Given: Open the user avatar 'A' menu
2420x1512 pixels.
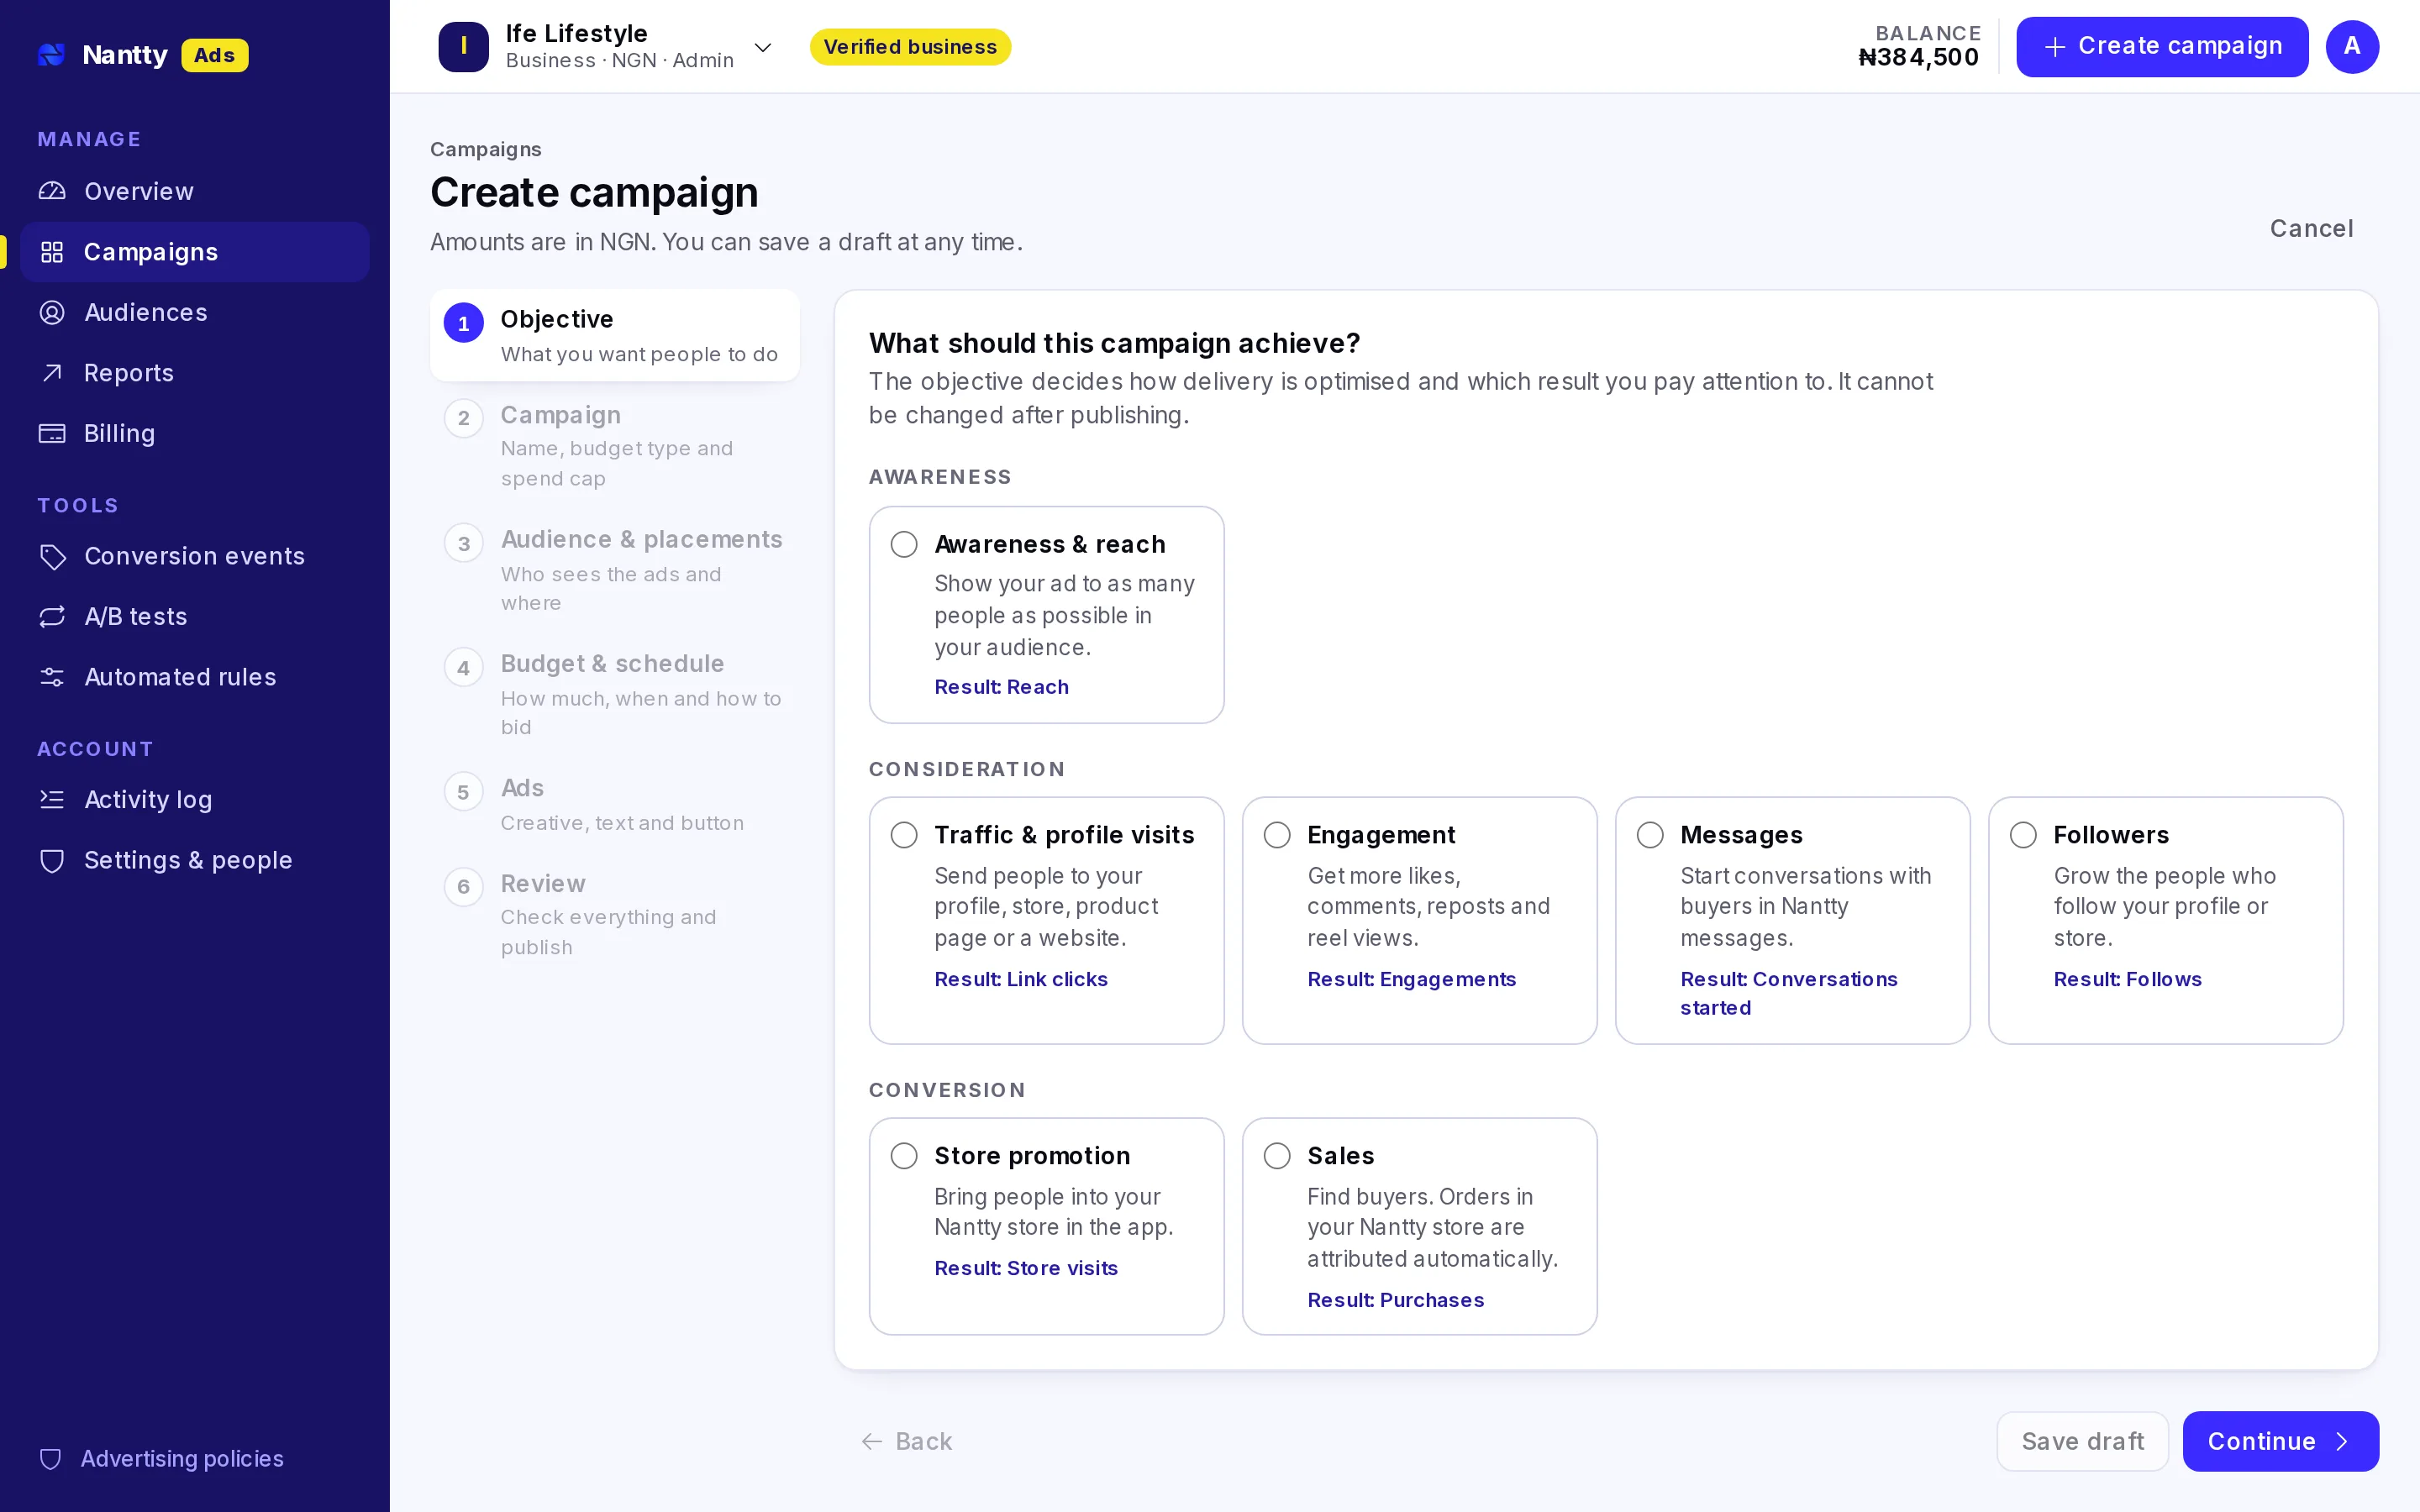Looking at the screenshot, I should (2352, 46).
